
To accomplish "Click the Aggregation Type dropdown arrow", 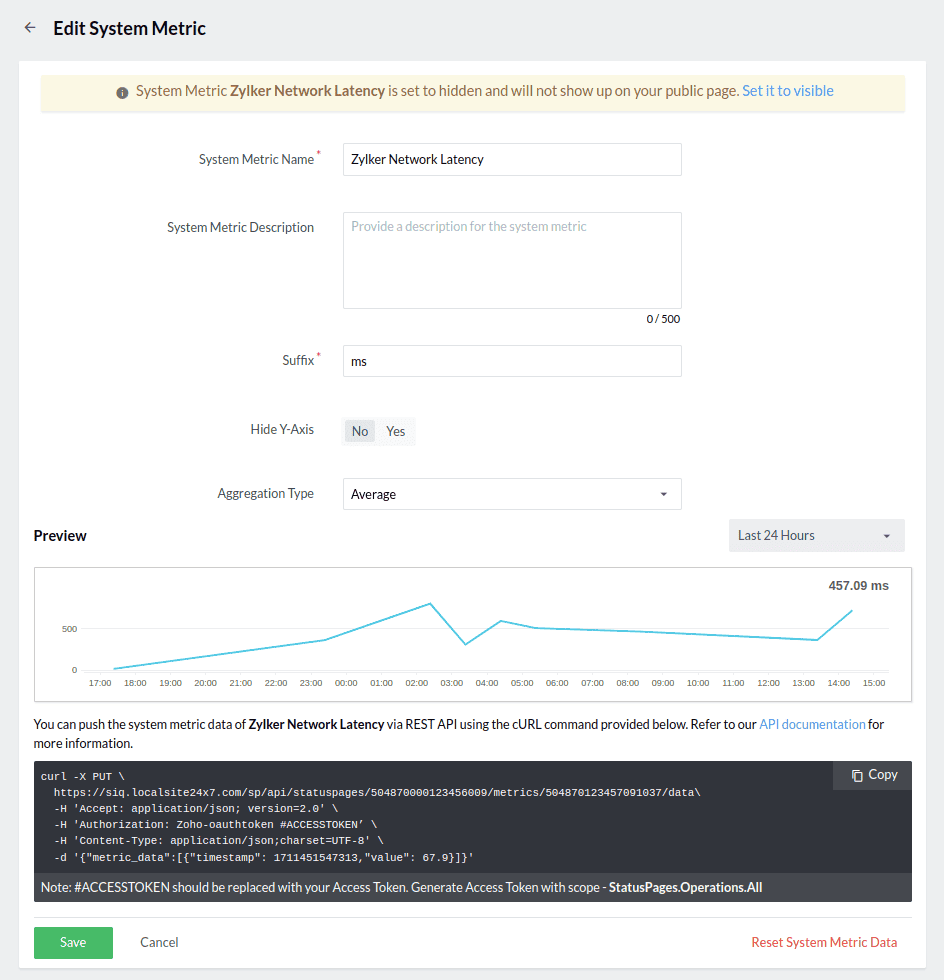I will tap(664, 494).
